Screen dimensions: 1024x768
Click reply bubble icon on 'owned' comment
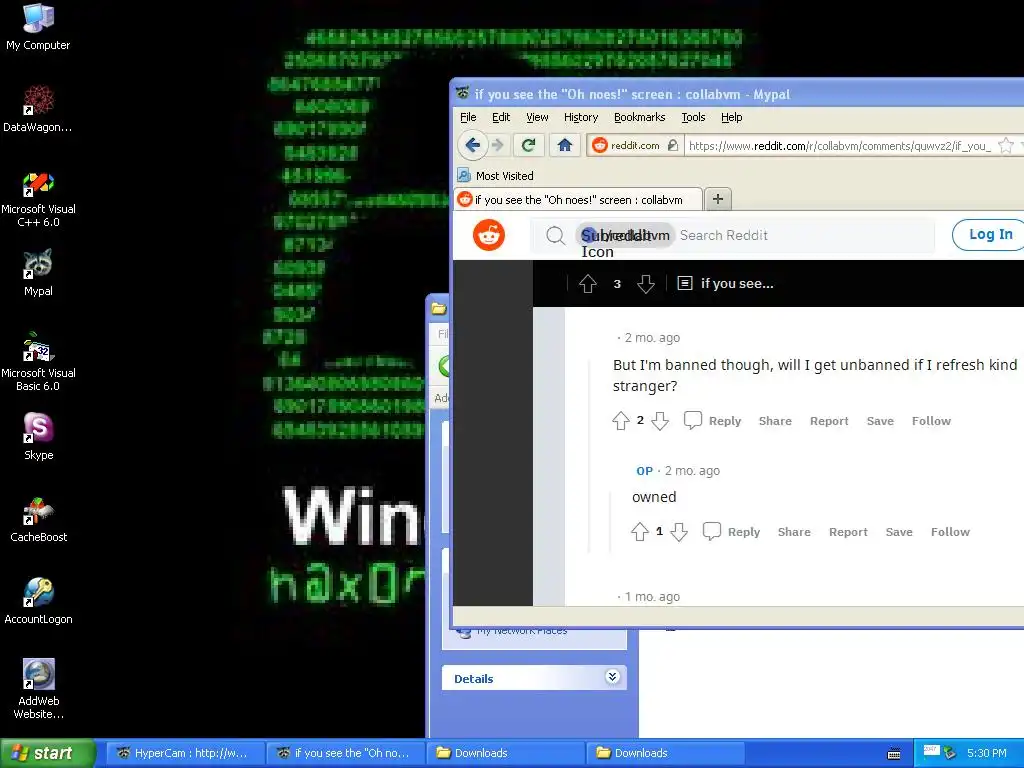coord(711,531)
